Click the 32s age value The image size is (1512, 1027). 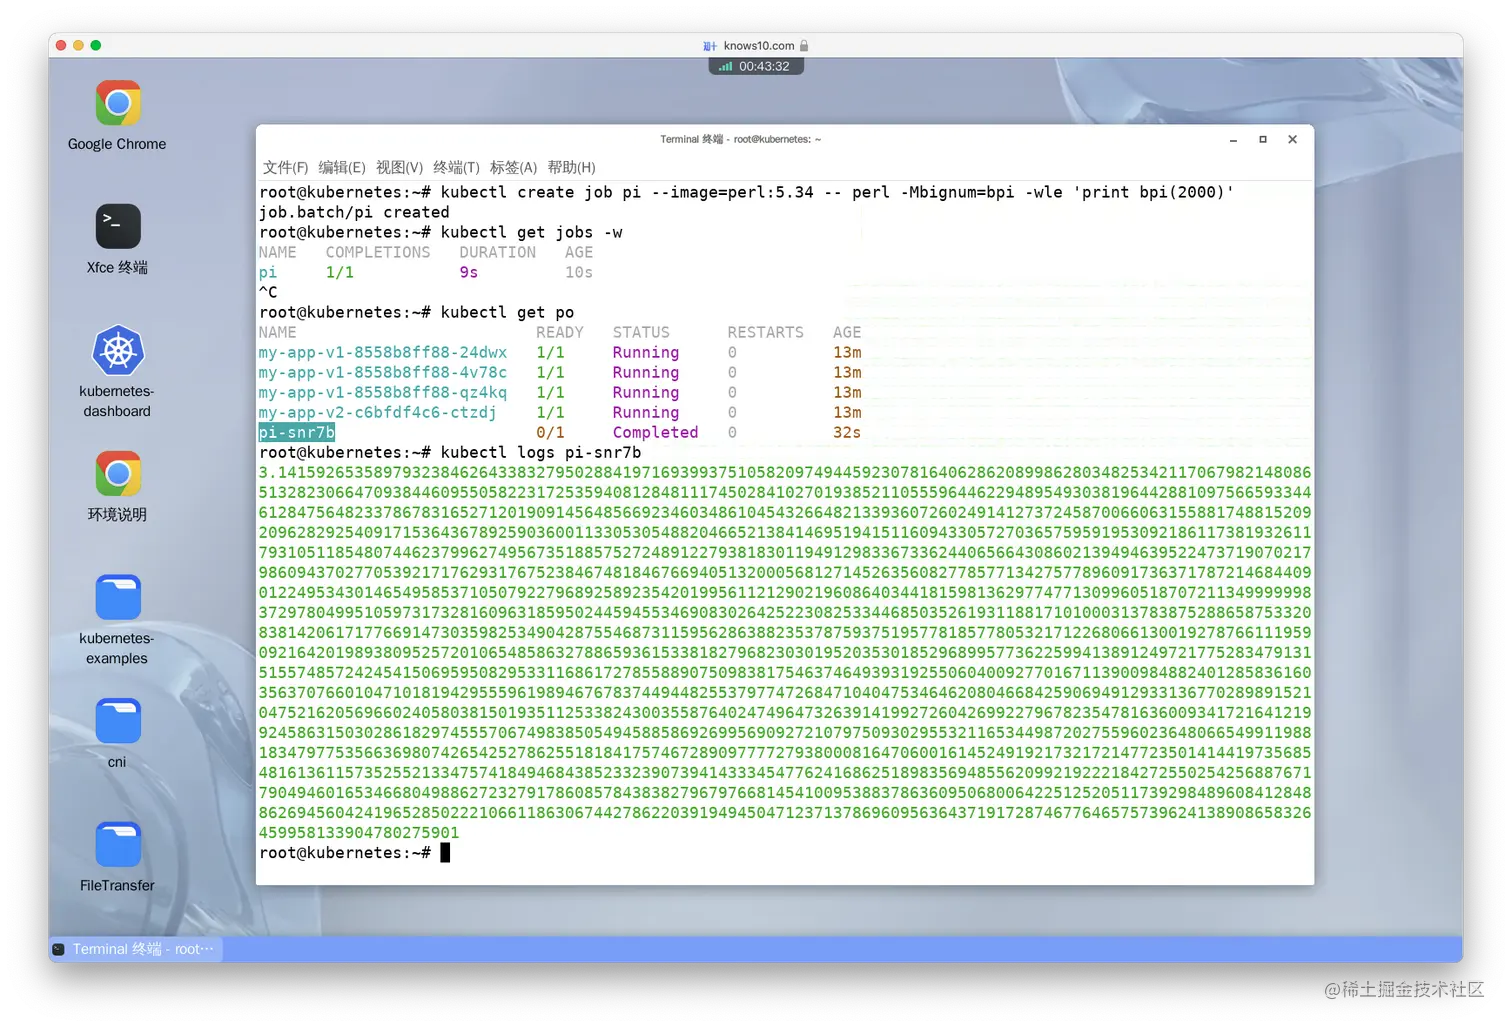coord(847,432)
